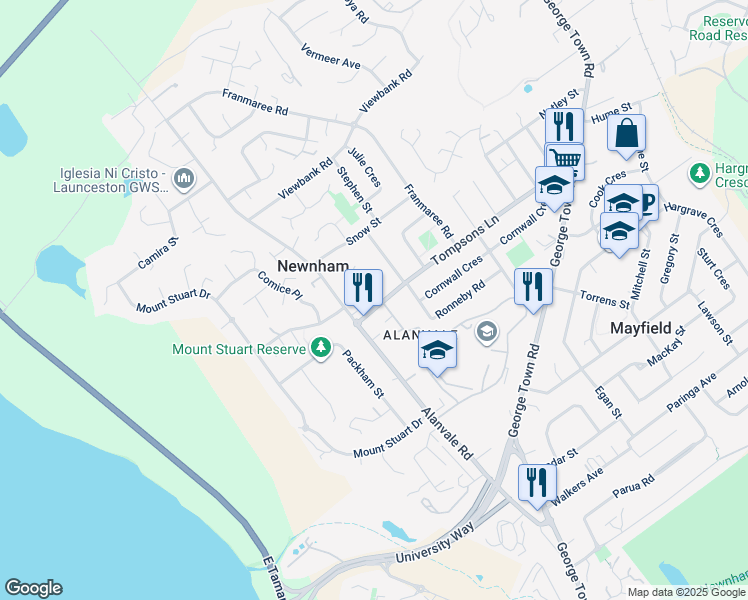Select the Iglesia Ni Cristo place pin
748x600 pixels.
click(x=183, y=180)
